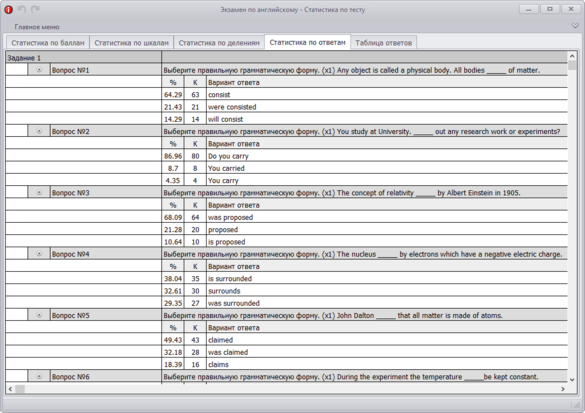The height and width of the screenshot is (413, 585).
Task: Click the vertical scrollbar up arrow
Action: [x=572, y=56]
